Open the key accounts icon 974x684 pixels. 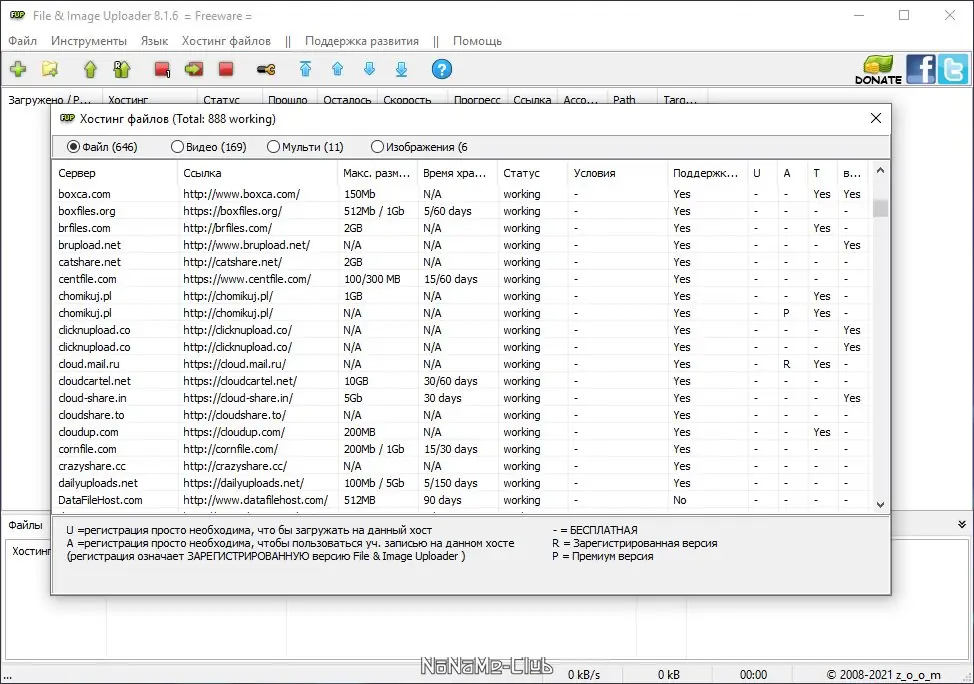tap(265, 69)
